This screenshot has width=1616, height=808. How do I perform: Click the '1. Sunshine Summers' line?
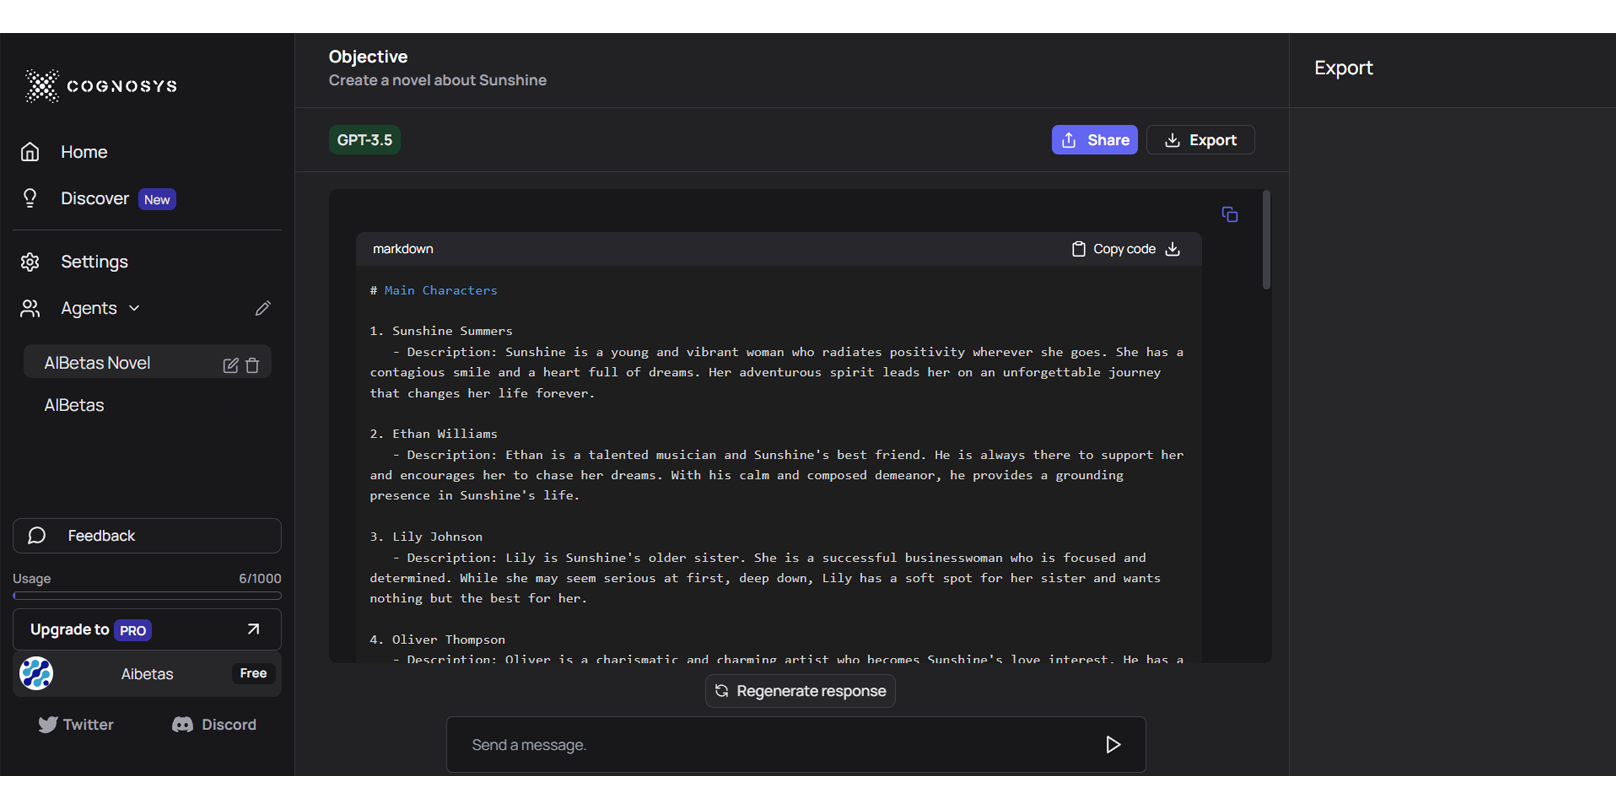tap(441, 331)
